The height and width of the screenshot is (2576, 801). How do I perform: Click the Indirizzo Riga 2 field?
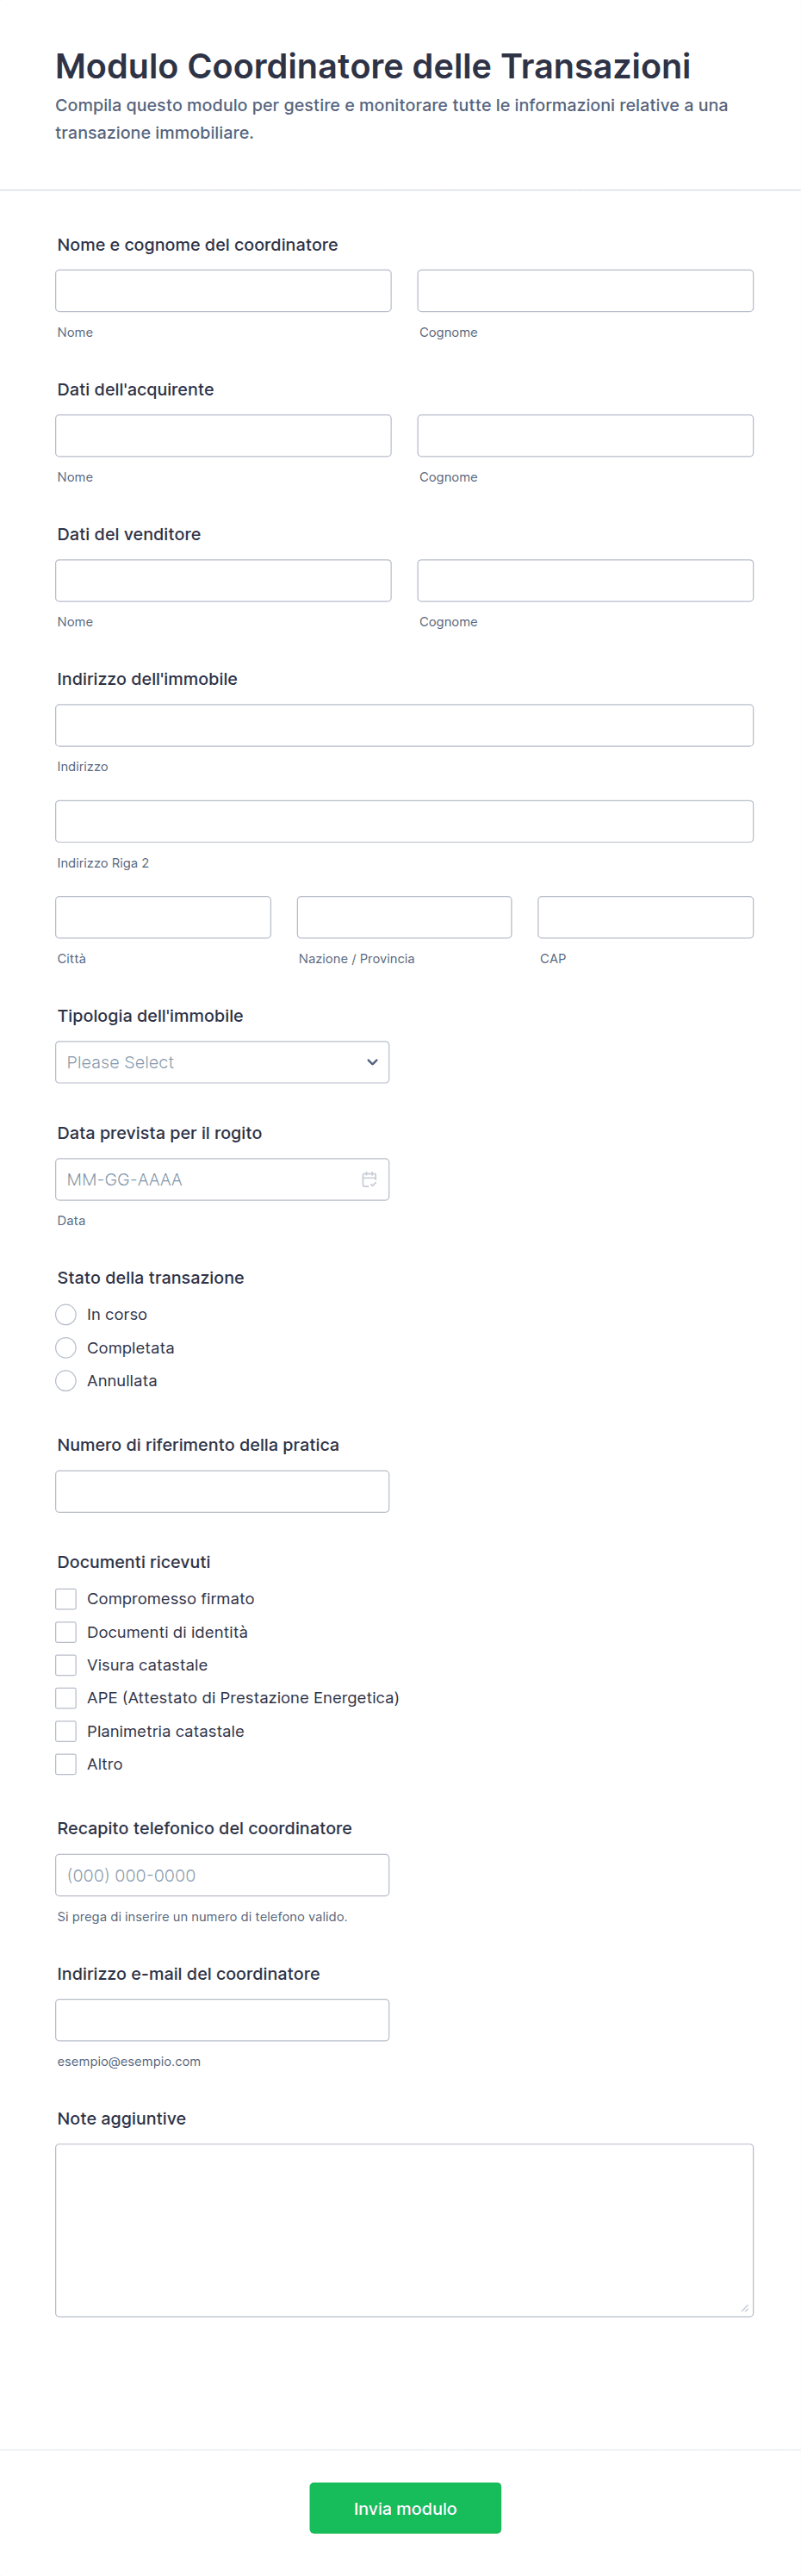point(404,821)
